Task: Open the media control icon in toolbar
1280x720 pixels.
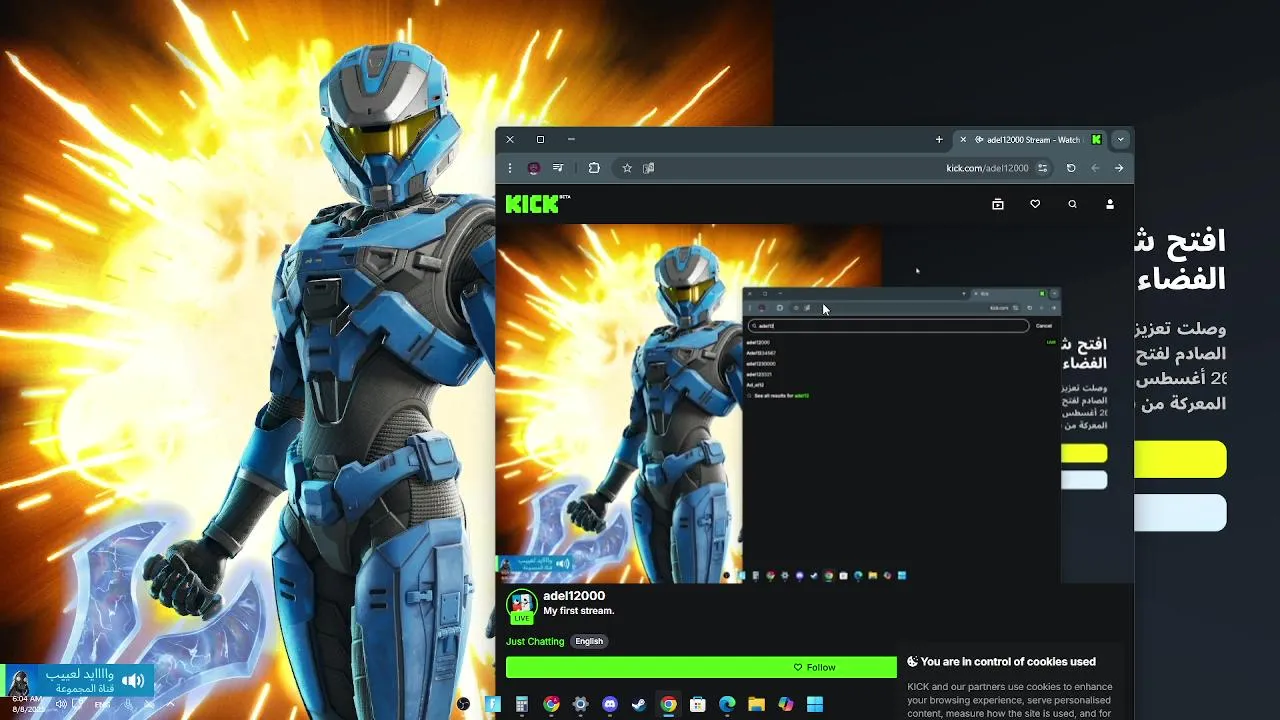Action: 558,168
